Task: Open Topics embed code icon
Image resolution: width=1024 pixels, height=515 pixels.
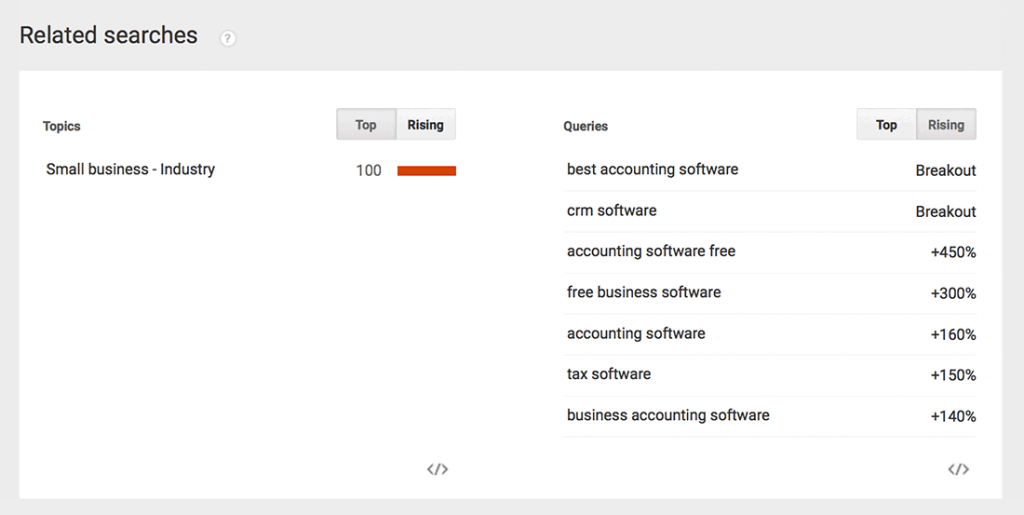Action: [438, 469]
